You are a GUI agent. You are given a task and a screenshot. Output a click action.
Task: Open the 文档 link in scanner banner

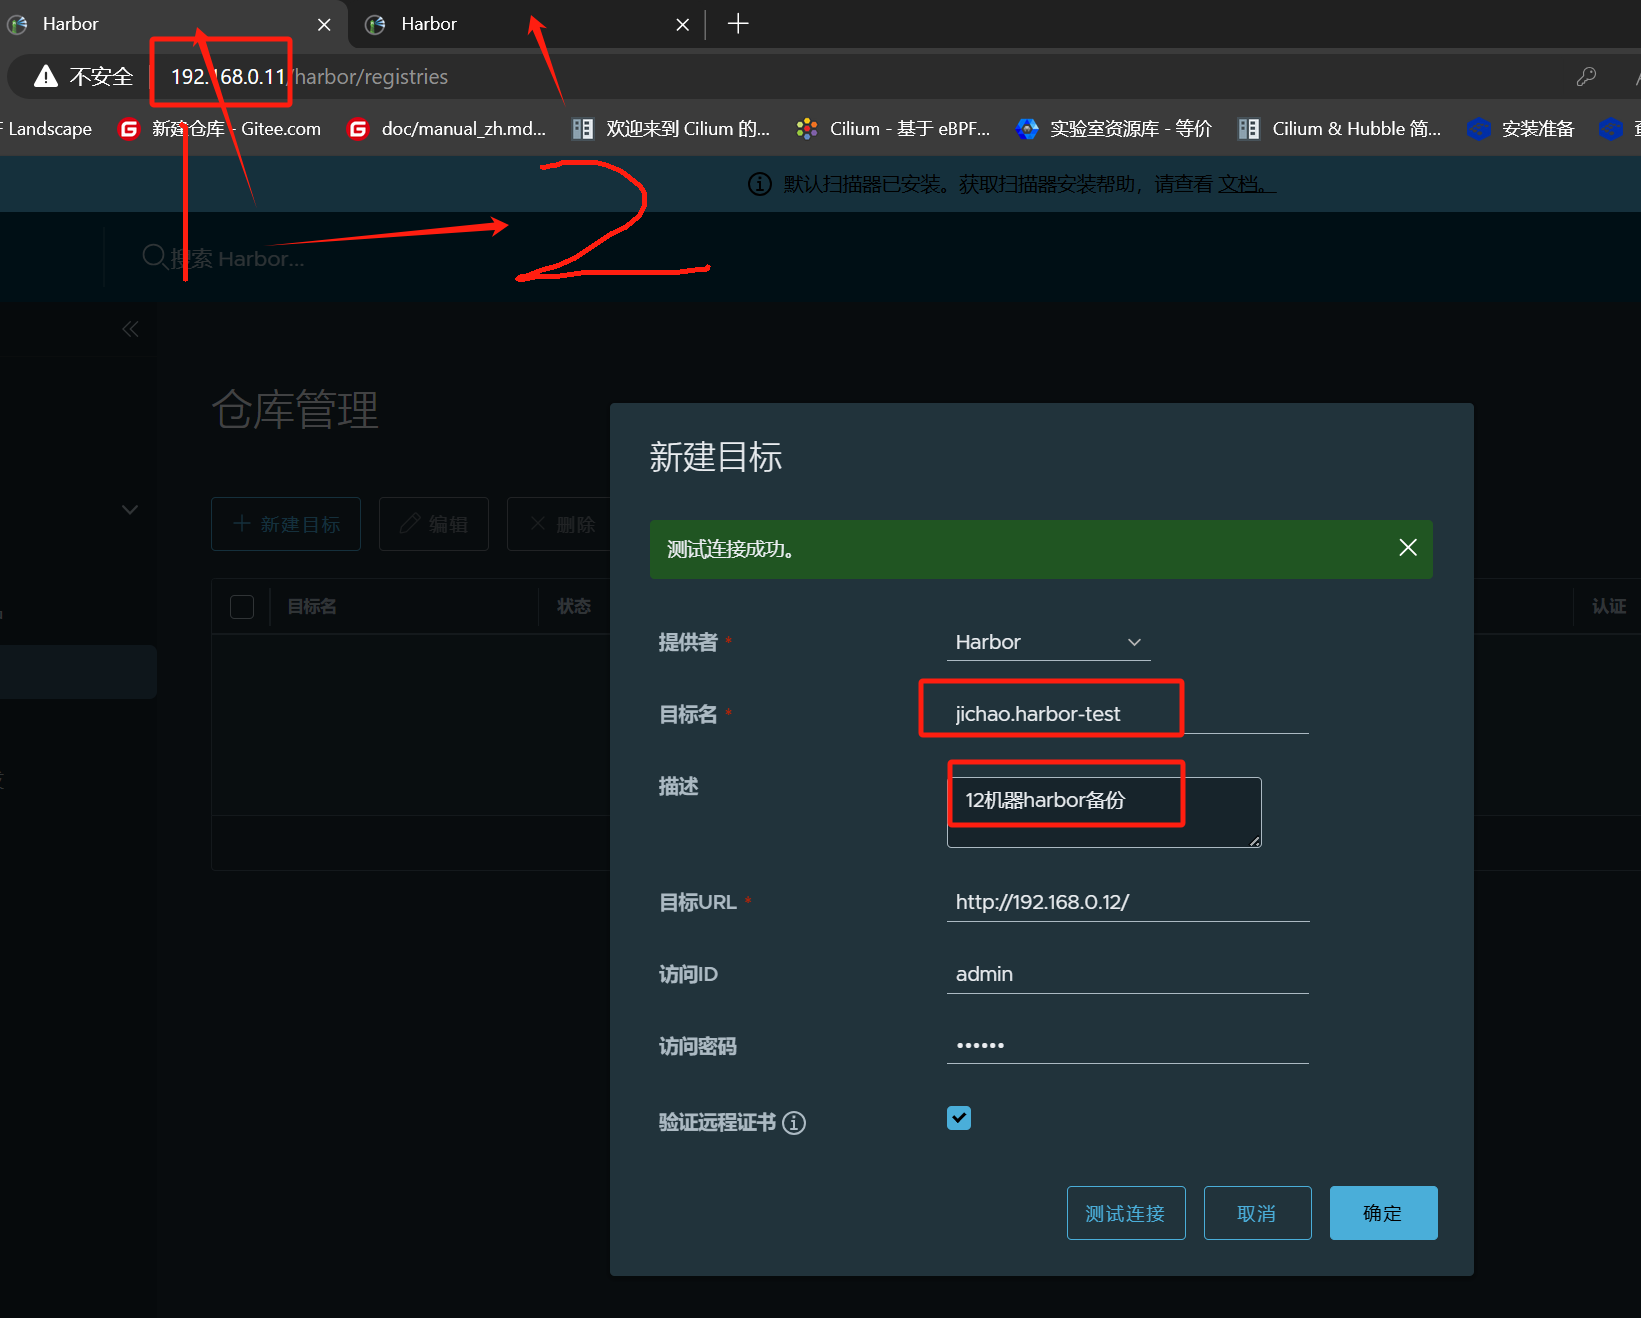[1246, 184]
